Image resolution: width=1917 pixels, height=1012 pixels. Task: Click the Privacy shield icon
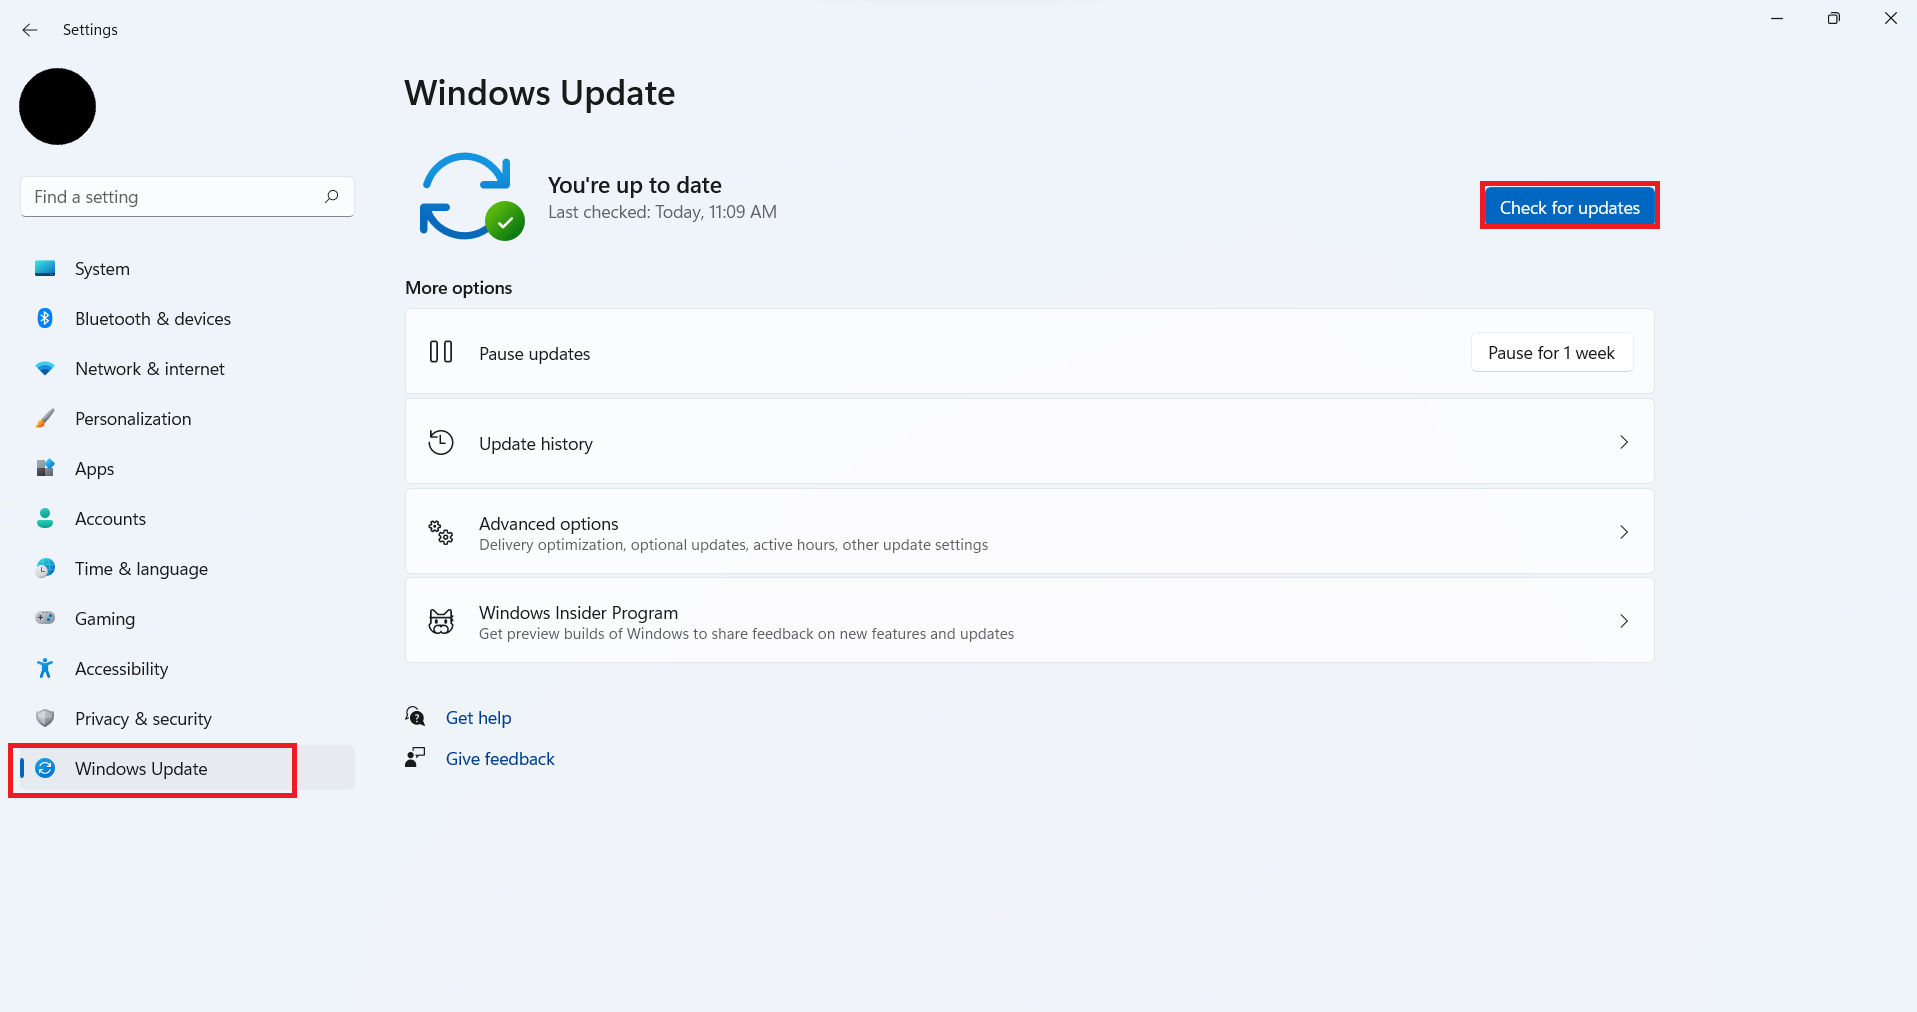(45, 718)
